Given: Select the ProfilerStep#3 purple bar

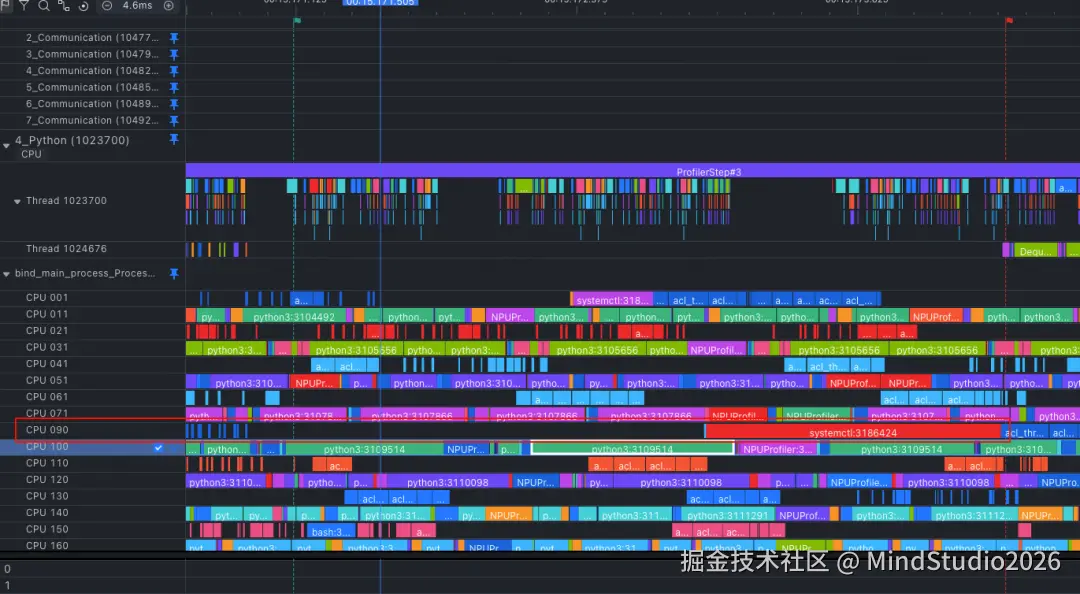Looking at the screenshot, I should 633,171.
